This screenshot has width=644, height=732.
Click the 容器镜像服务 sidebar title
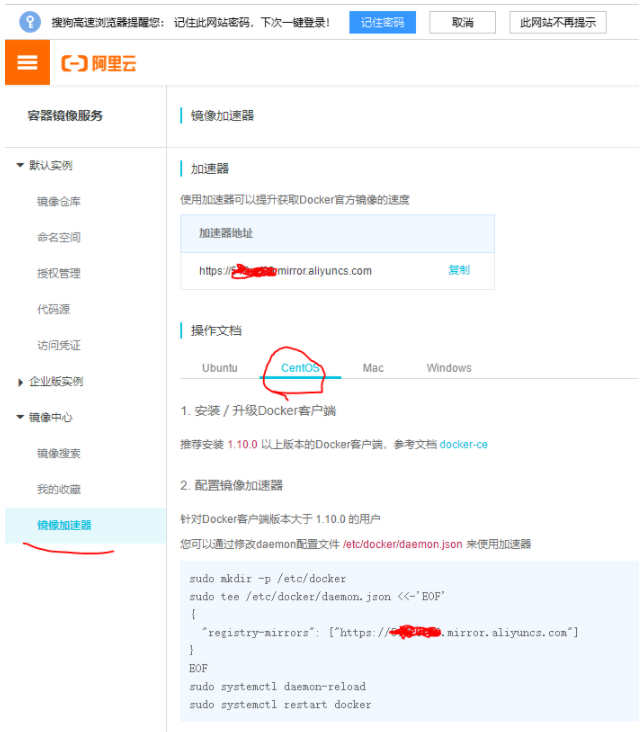[65, 116]
